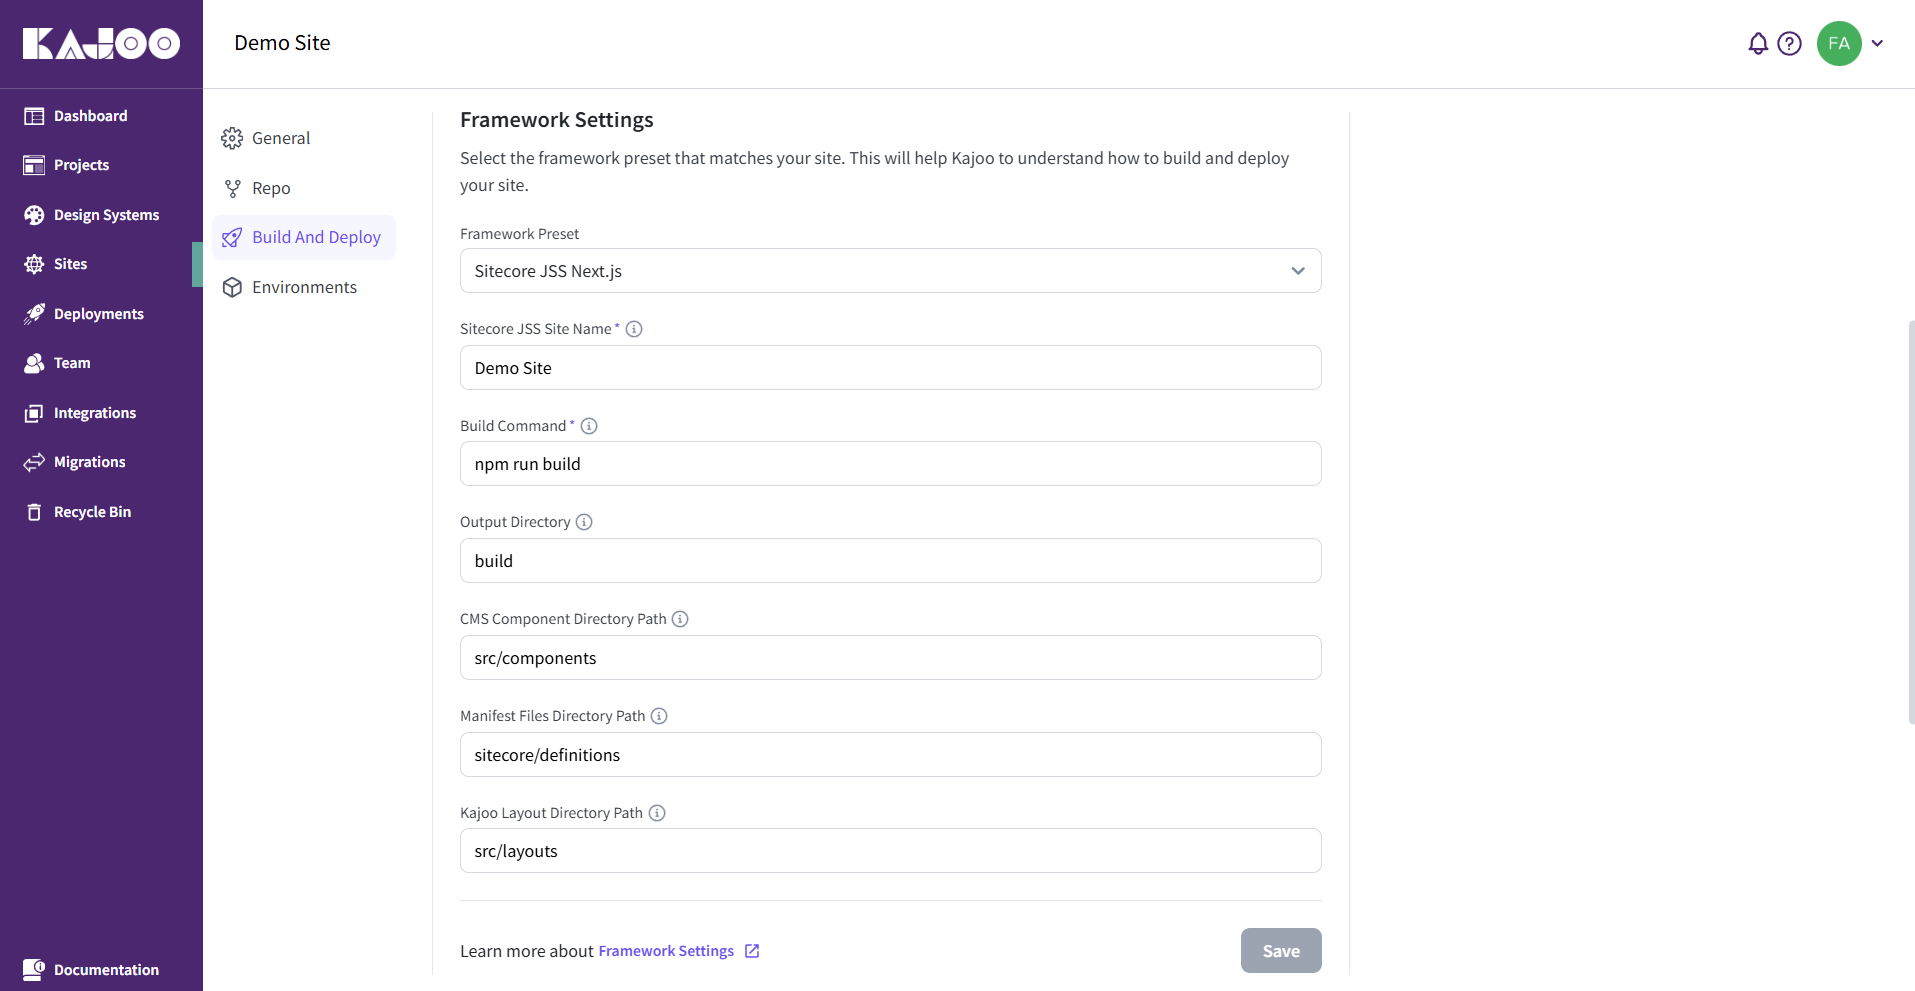Open Deployments in sidebar
Screen dimensions: 1915x991
click(x=101, y=314)
